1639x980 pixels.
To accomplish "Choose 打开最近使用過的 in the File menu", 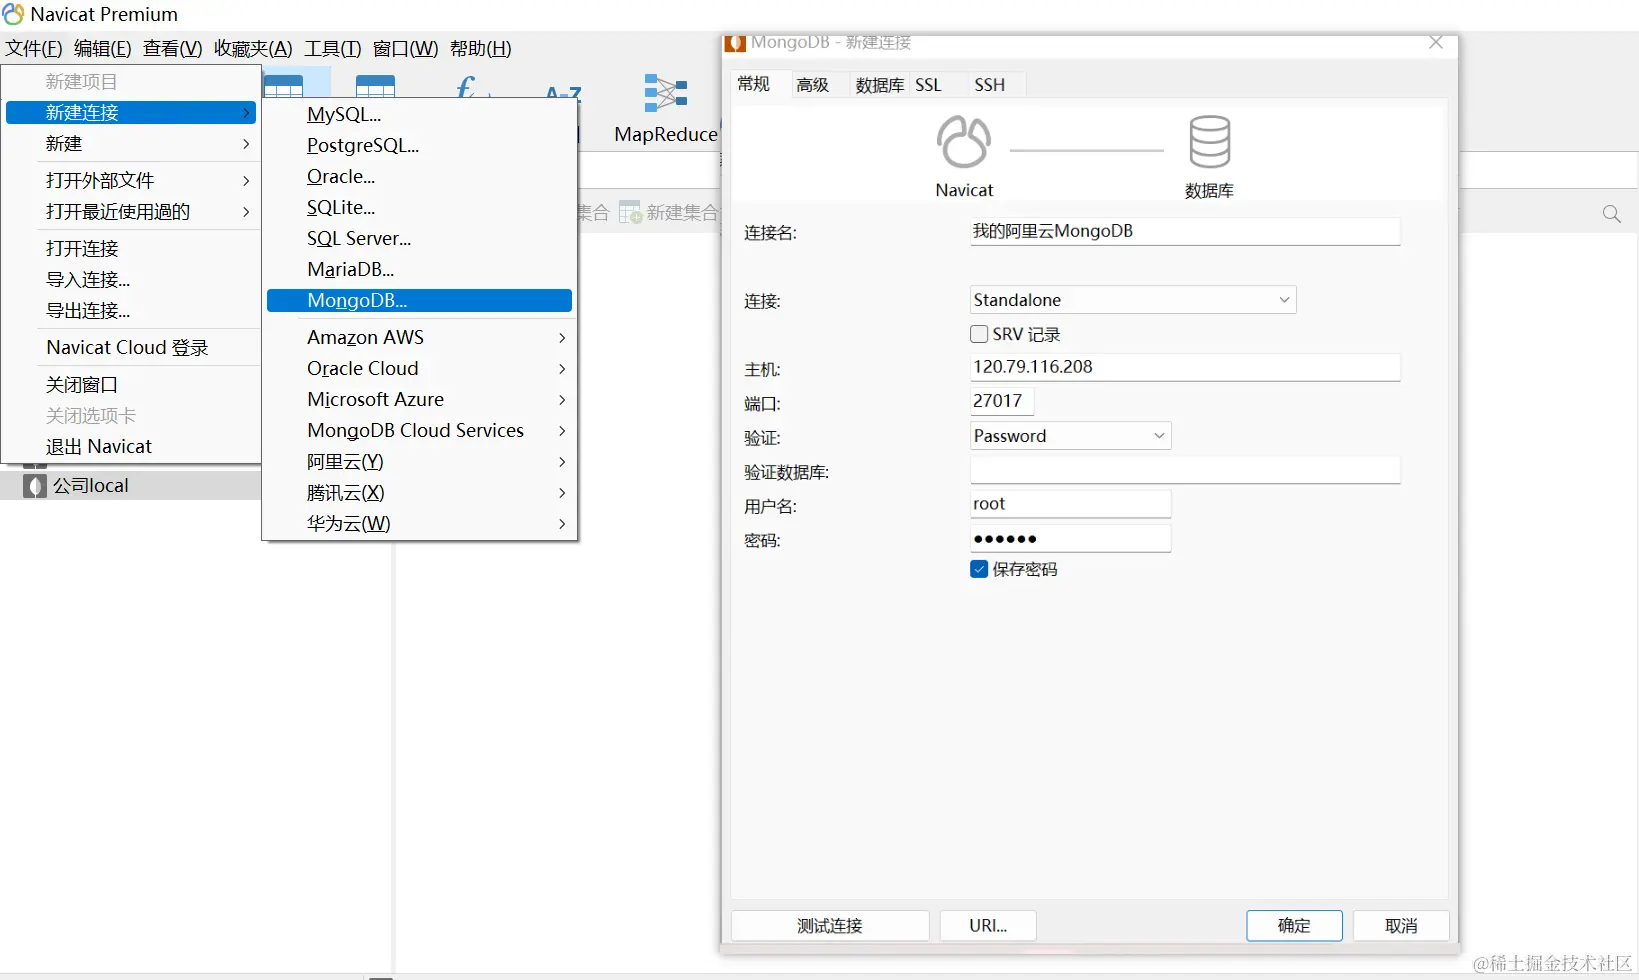I will (131, 212).
